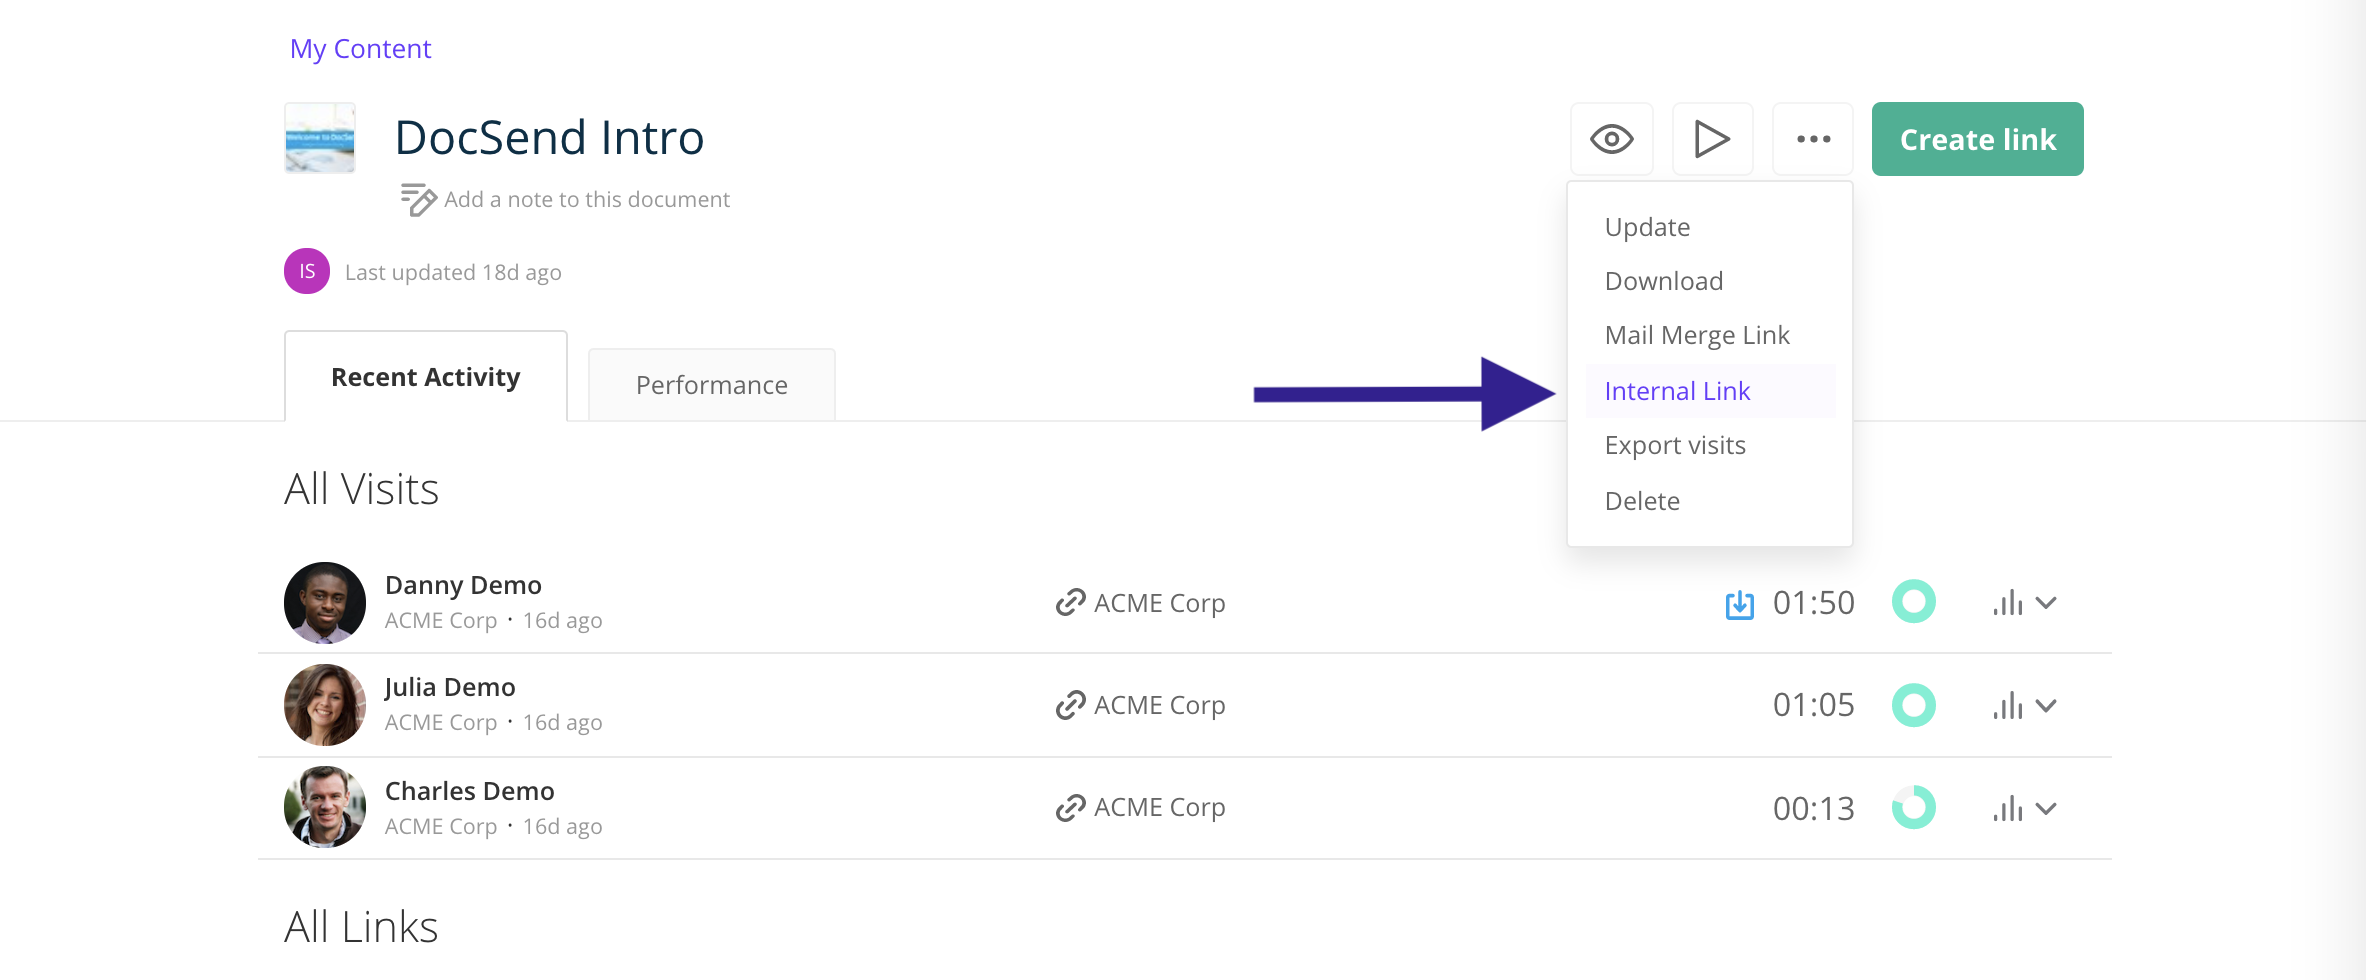Viewport: 2366px width, 980px height.
Task: Open ACME Corp link in Danny Demo's row
Action: pyautogui.click(x=1159, y=603)
